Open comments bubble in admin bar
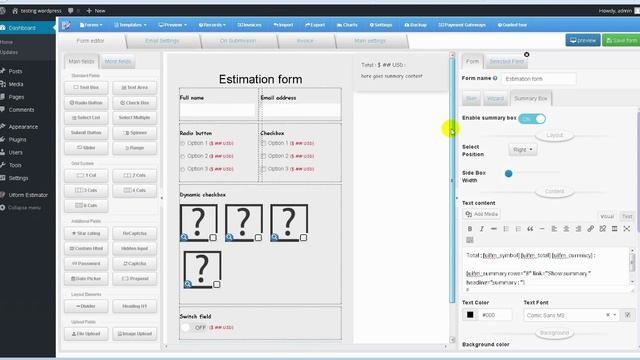This screenshot has height=360, width=640. (71, 11)
